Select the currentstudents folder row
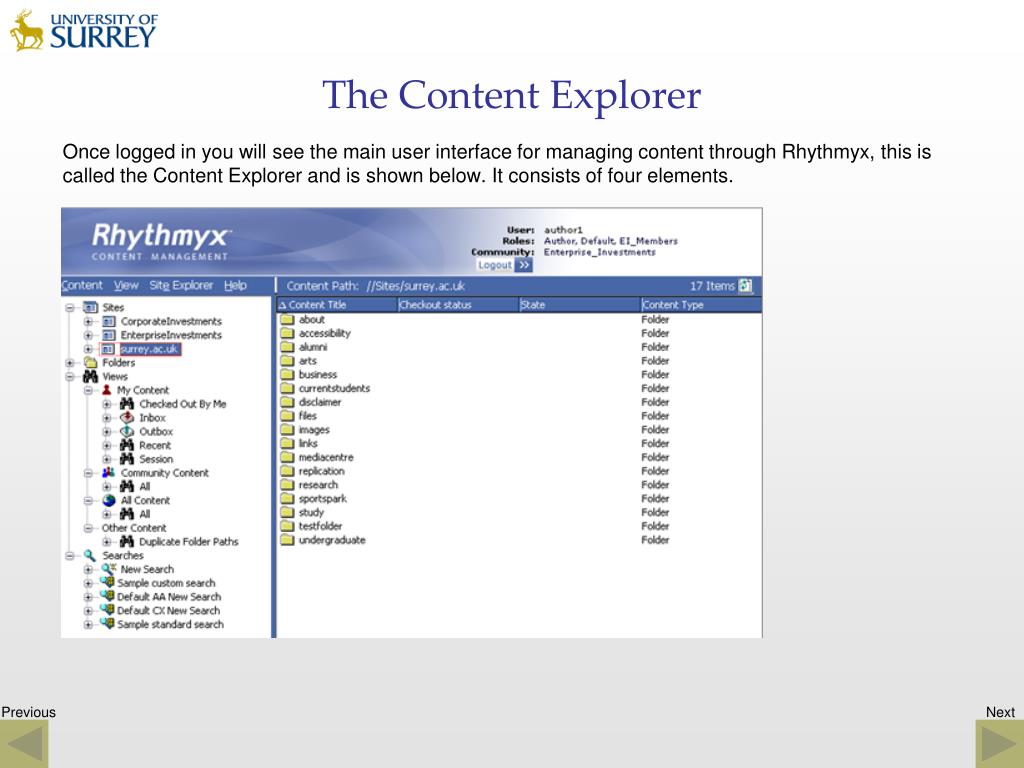Screen dimensions: 1024x768 (520, 389)
